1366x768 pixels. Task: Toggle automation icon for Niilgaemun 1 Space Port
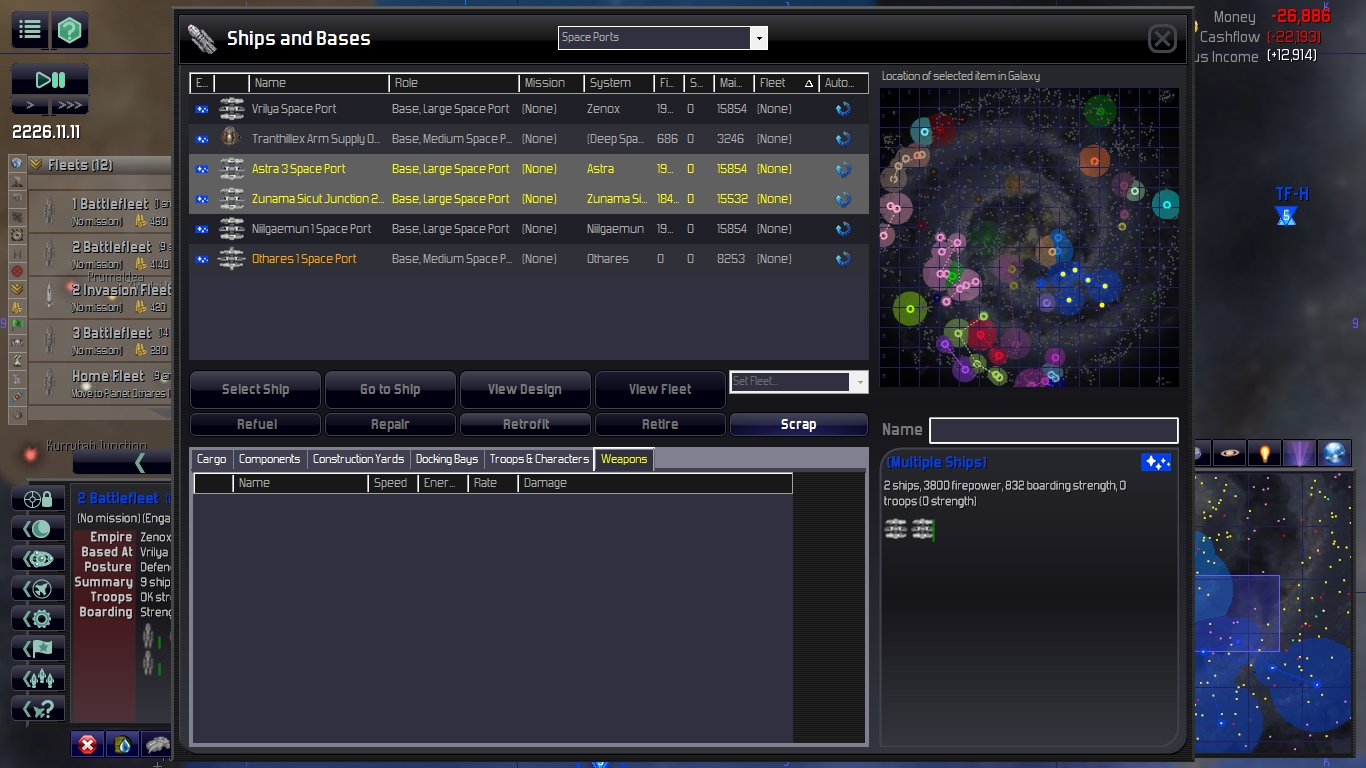[843, 229]
